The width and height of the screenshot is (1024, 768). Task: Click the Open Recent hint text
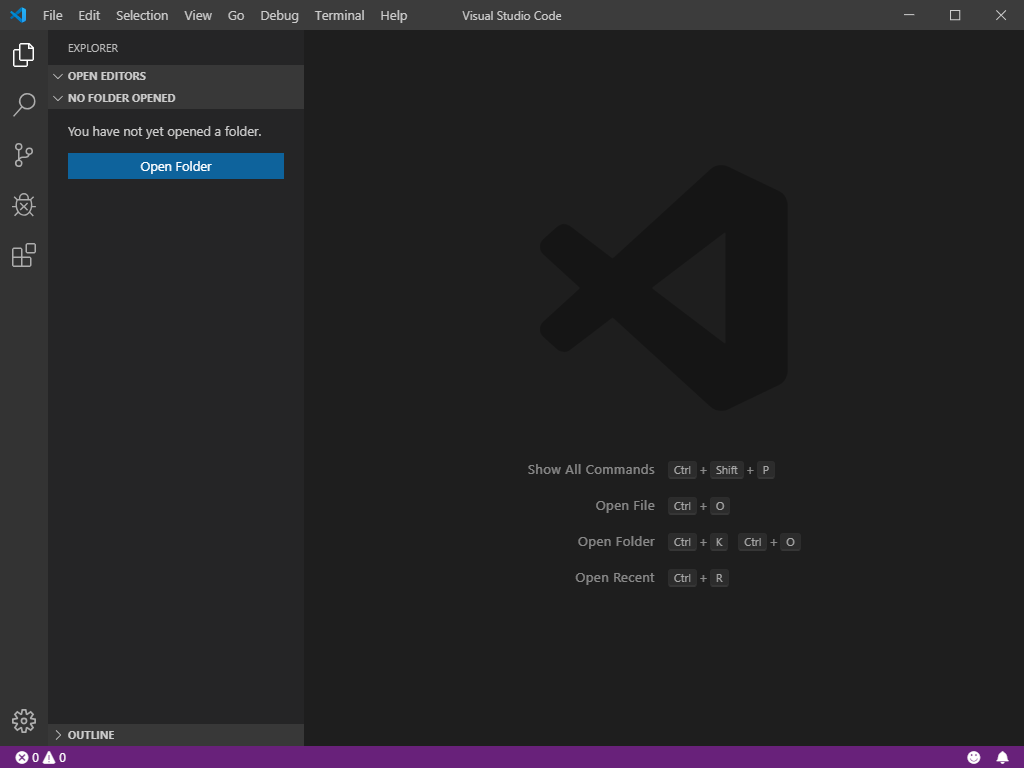[x=615, y=577]
